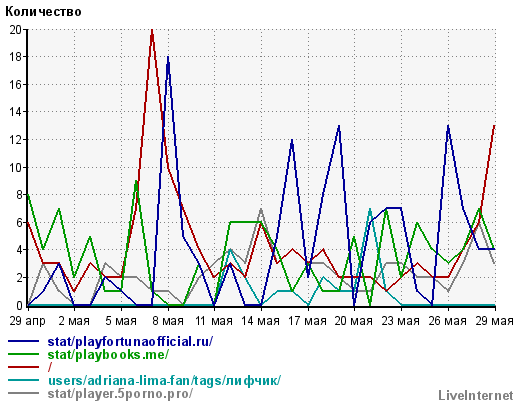Click the stat/playfortunaofficial.ru/ legend label
Image resolution: width=520 pixels, height=405 pixels.
pos(130,342)
